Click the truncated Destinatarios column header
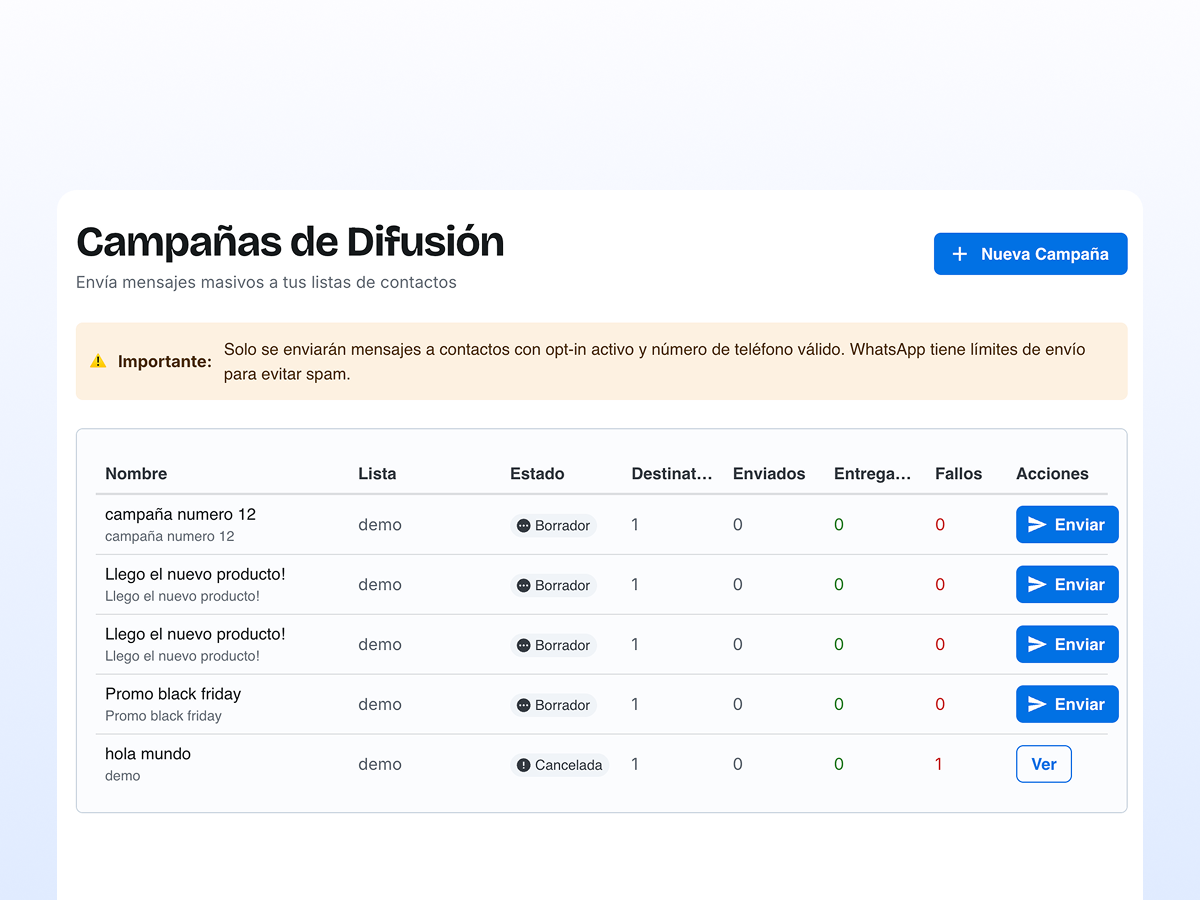This screenshot has width=1200, height=900. [671, 474]
